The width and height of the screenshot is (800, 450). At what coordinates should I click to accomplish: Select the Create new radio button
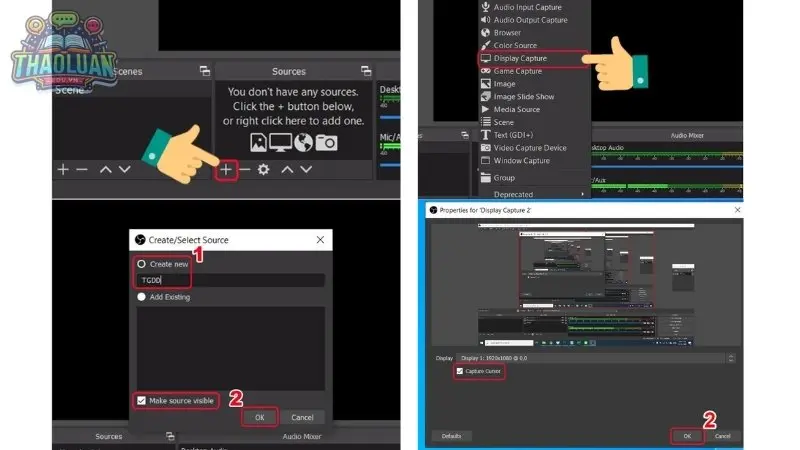click(x=142, y=264)
